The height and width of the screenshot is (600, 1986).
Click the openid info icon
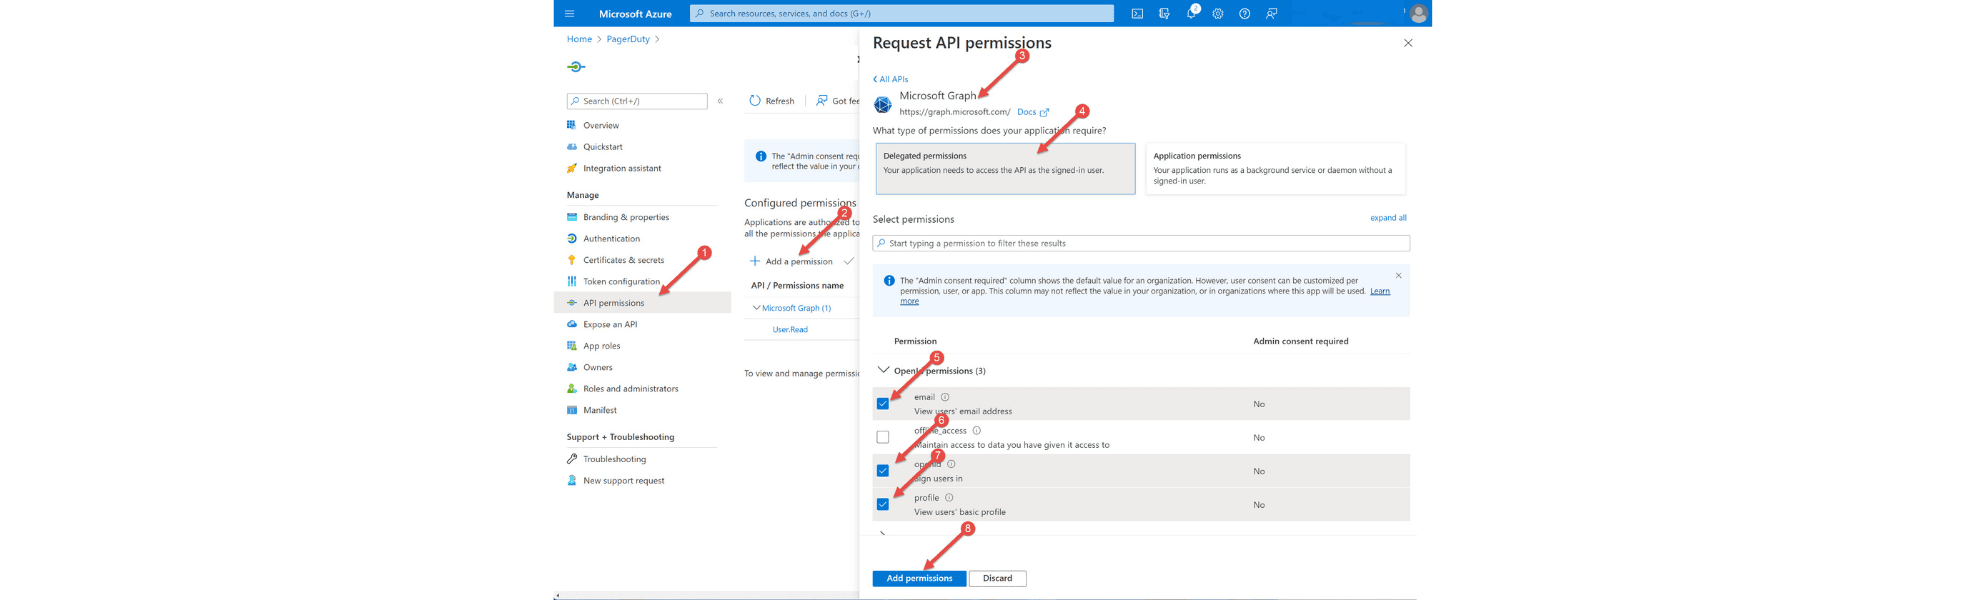(x=951, y=464)
